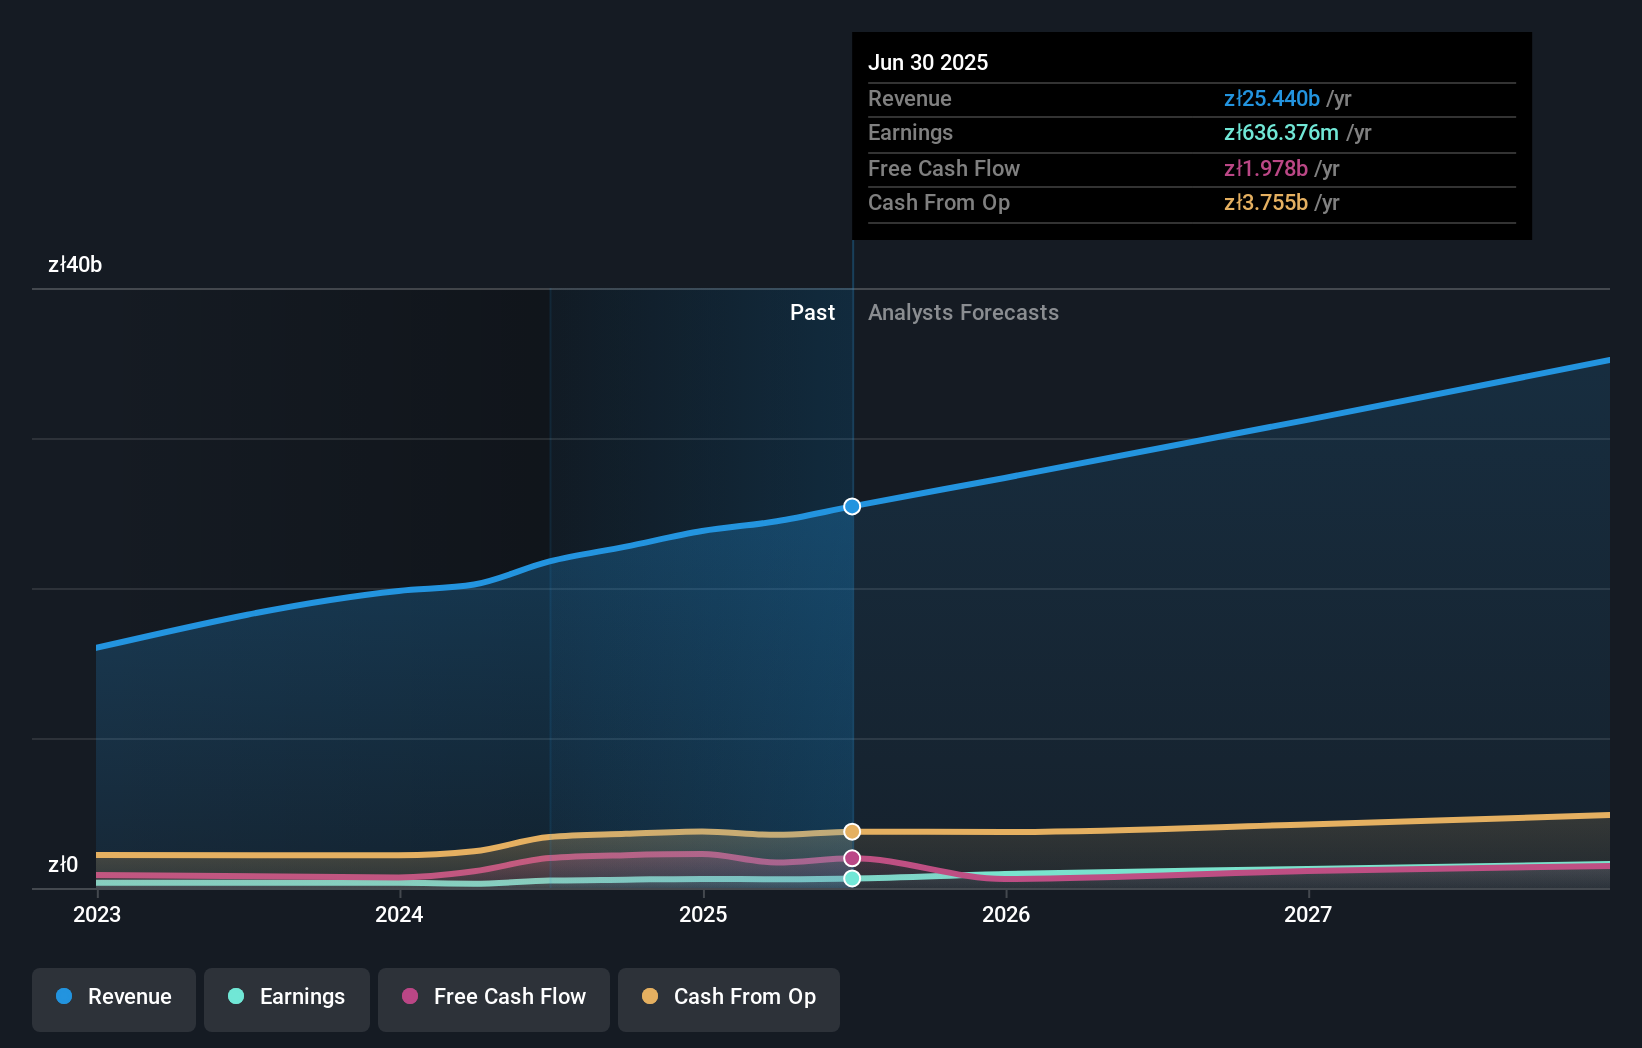Click the 'Past' chart label
The height and width of the screenshot is (1048, 1642).
(812, 313)
